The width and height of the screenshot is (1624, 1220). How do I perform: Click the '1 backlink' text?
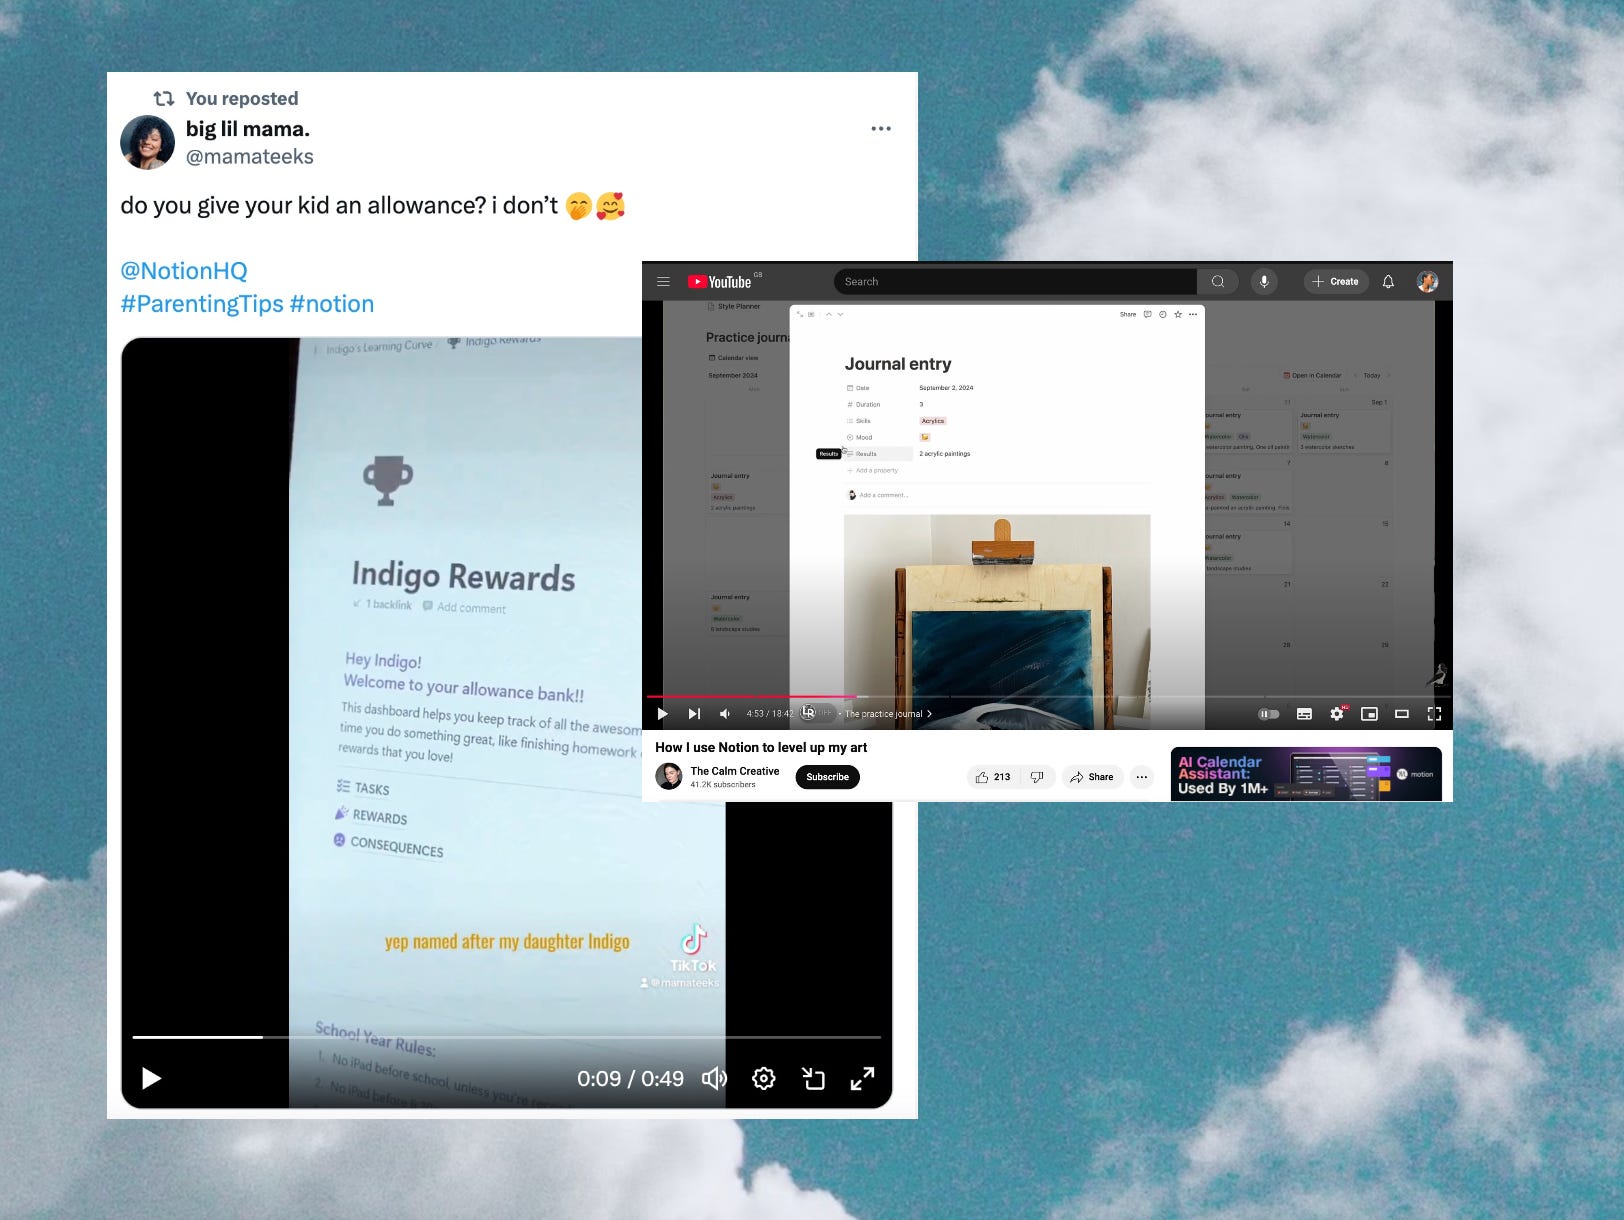(382, 604)
